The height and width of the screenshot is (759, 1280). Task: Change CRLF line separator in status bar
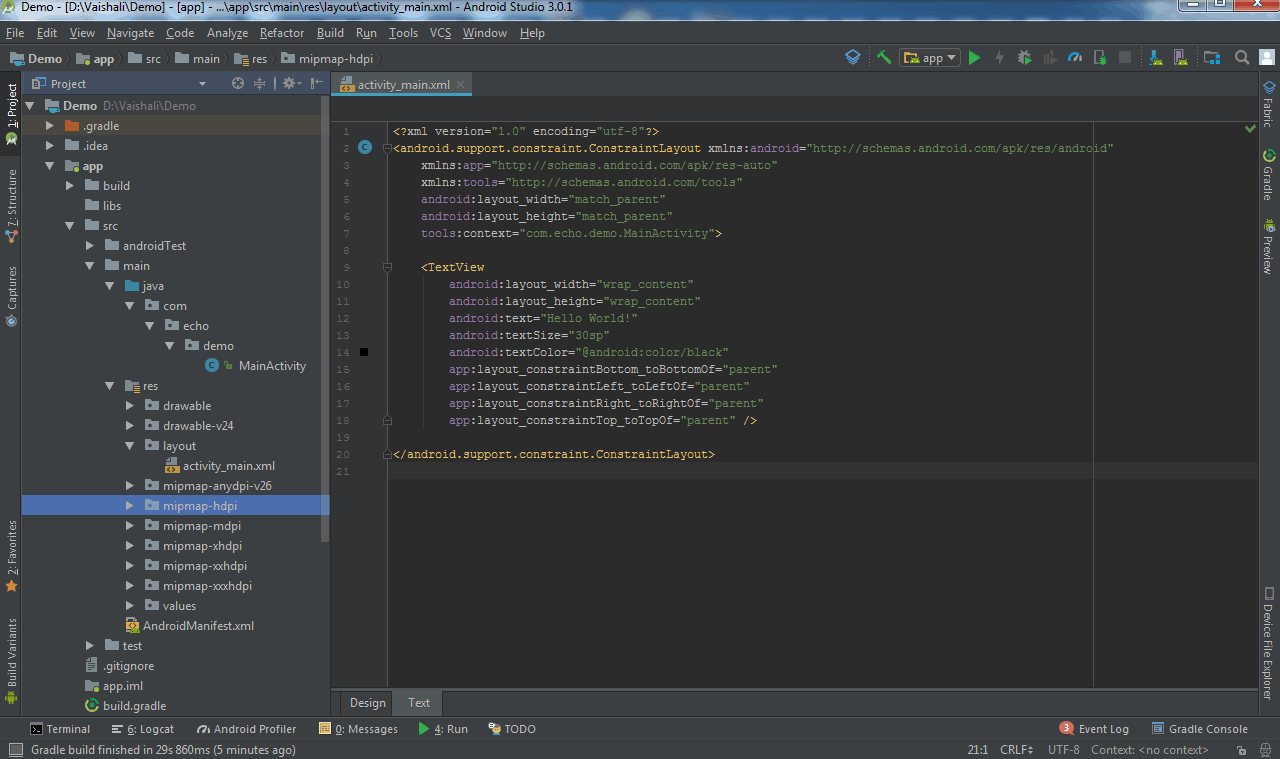[1017, 750]
